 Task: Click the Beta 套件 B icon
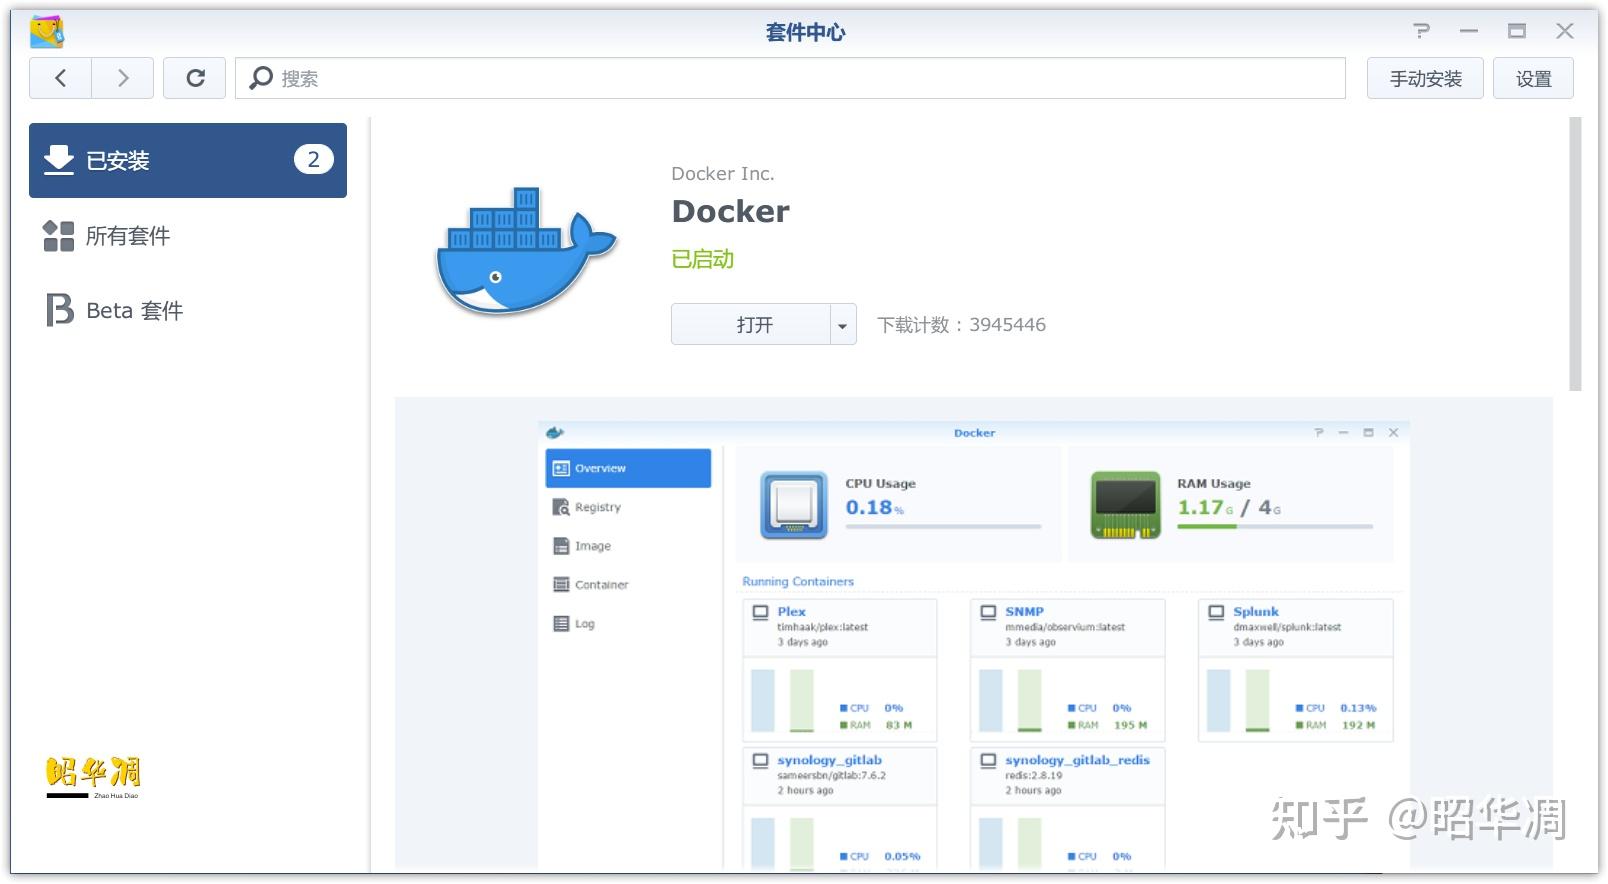click(60, 310)
